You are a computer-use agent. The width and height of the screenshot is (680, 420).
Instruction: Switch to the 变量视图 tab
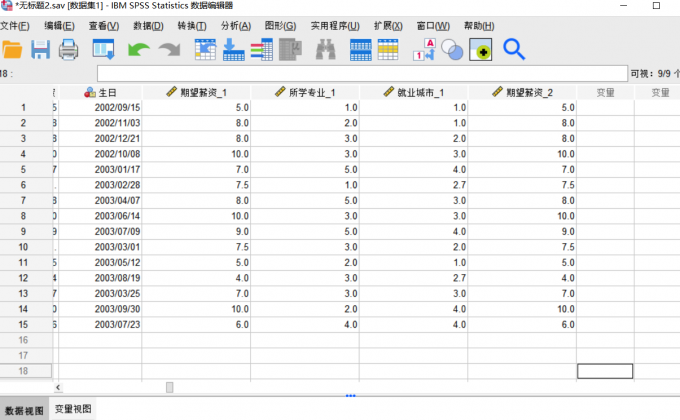[73, 409]
